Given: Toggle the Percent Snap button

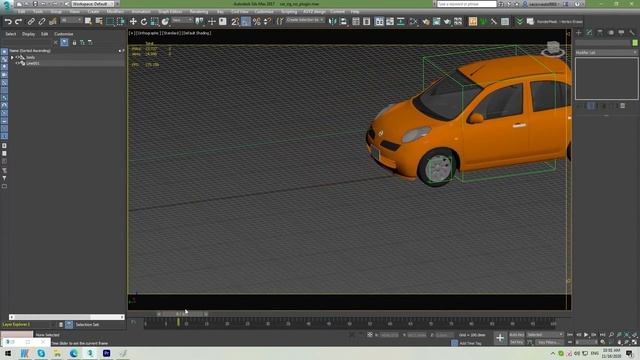Looking at the screenshot, I should tap(256, 22).
